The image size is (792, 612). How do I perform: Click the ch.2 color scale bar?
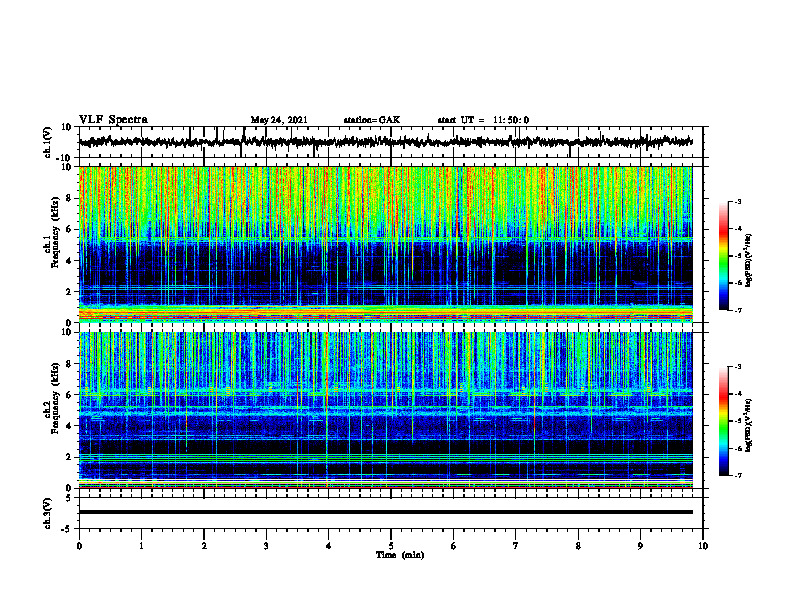pos(723,421)
